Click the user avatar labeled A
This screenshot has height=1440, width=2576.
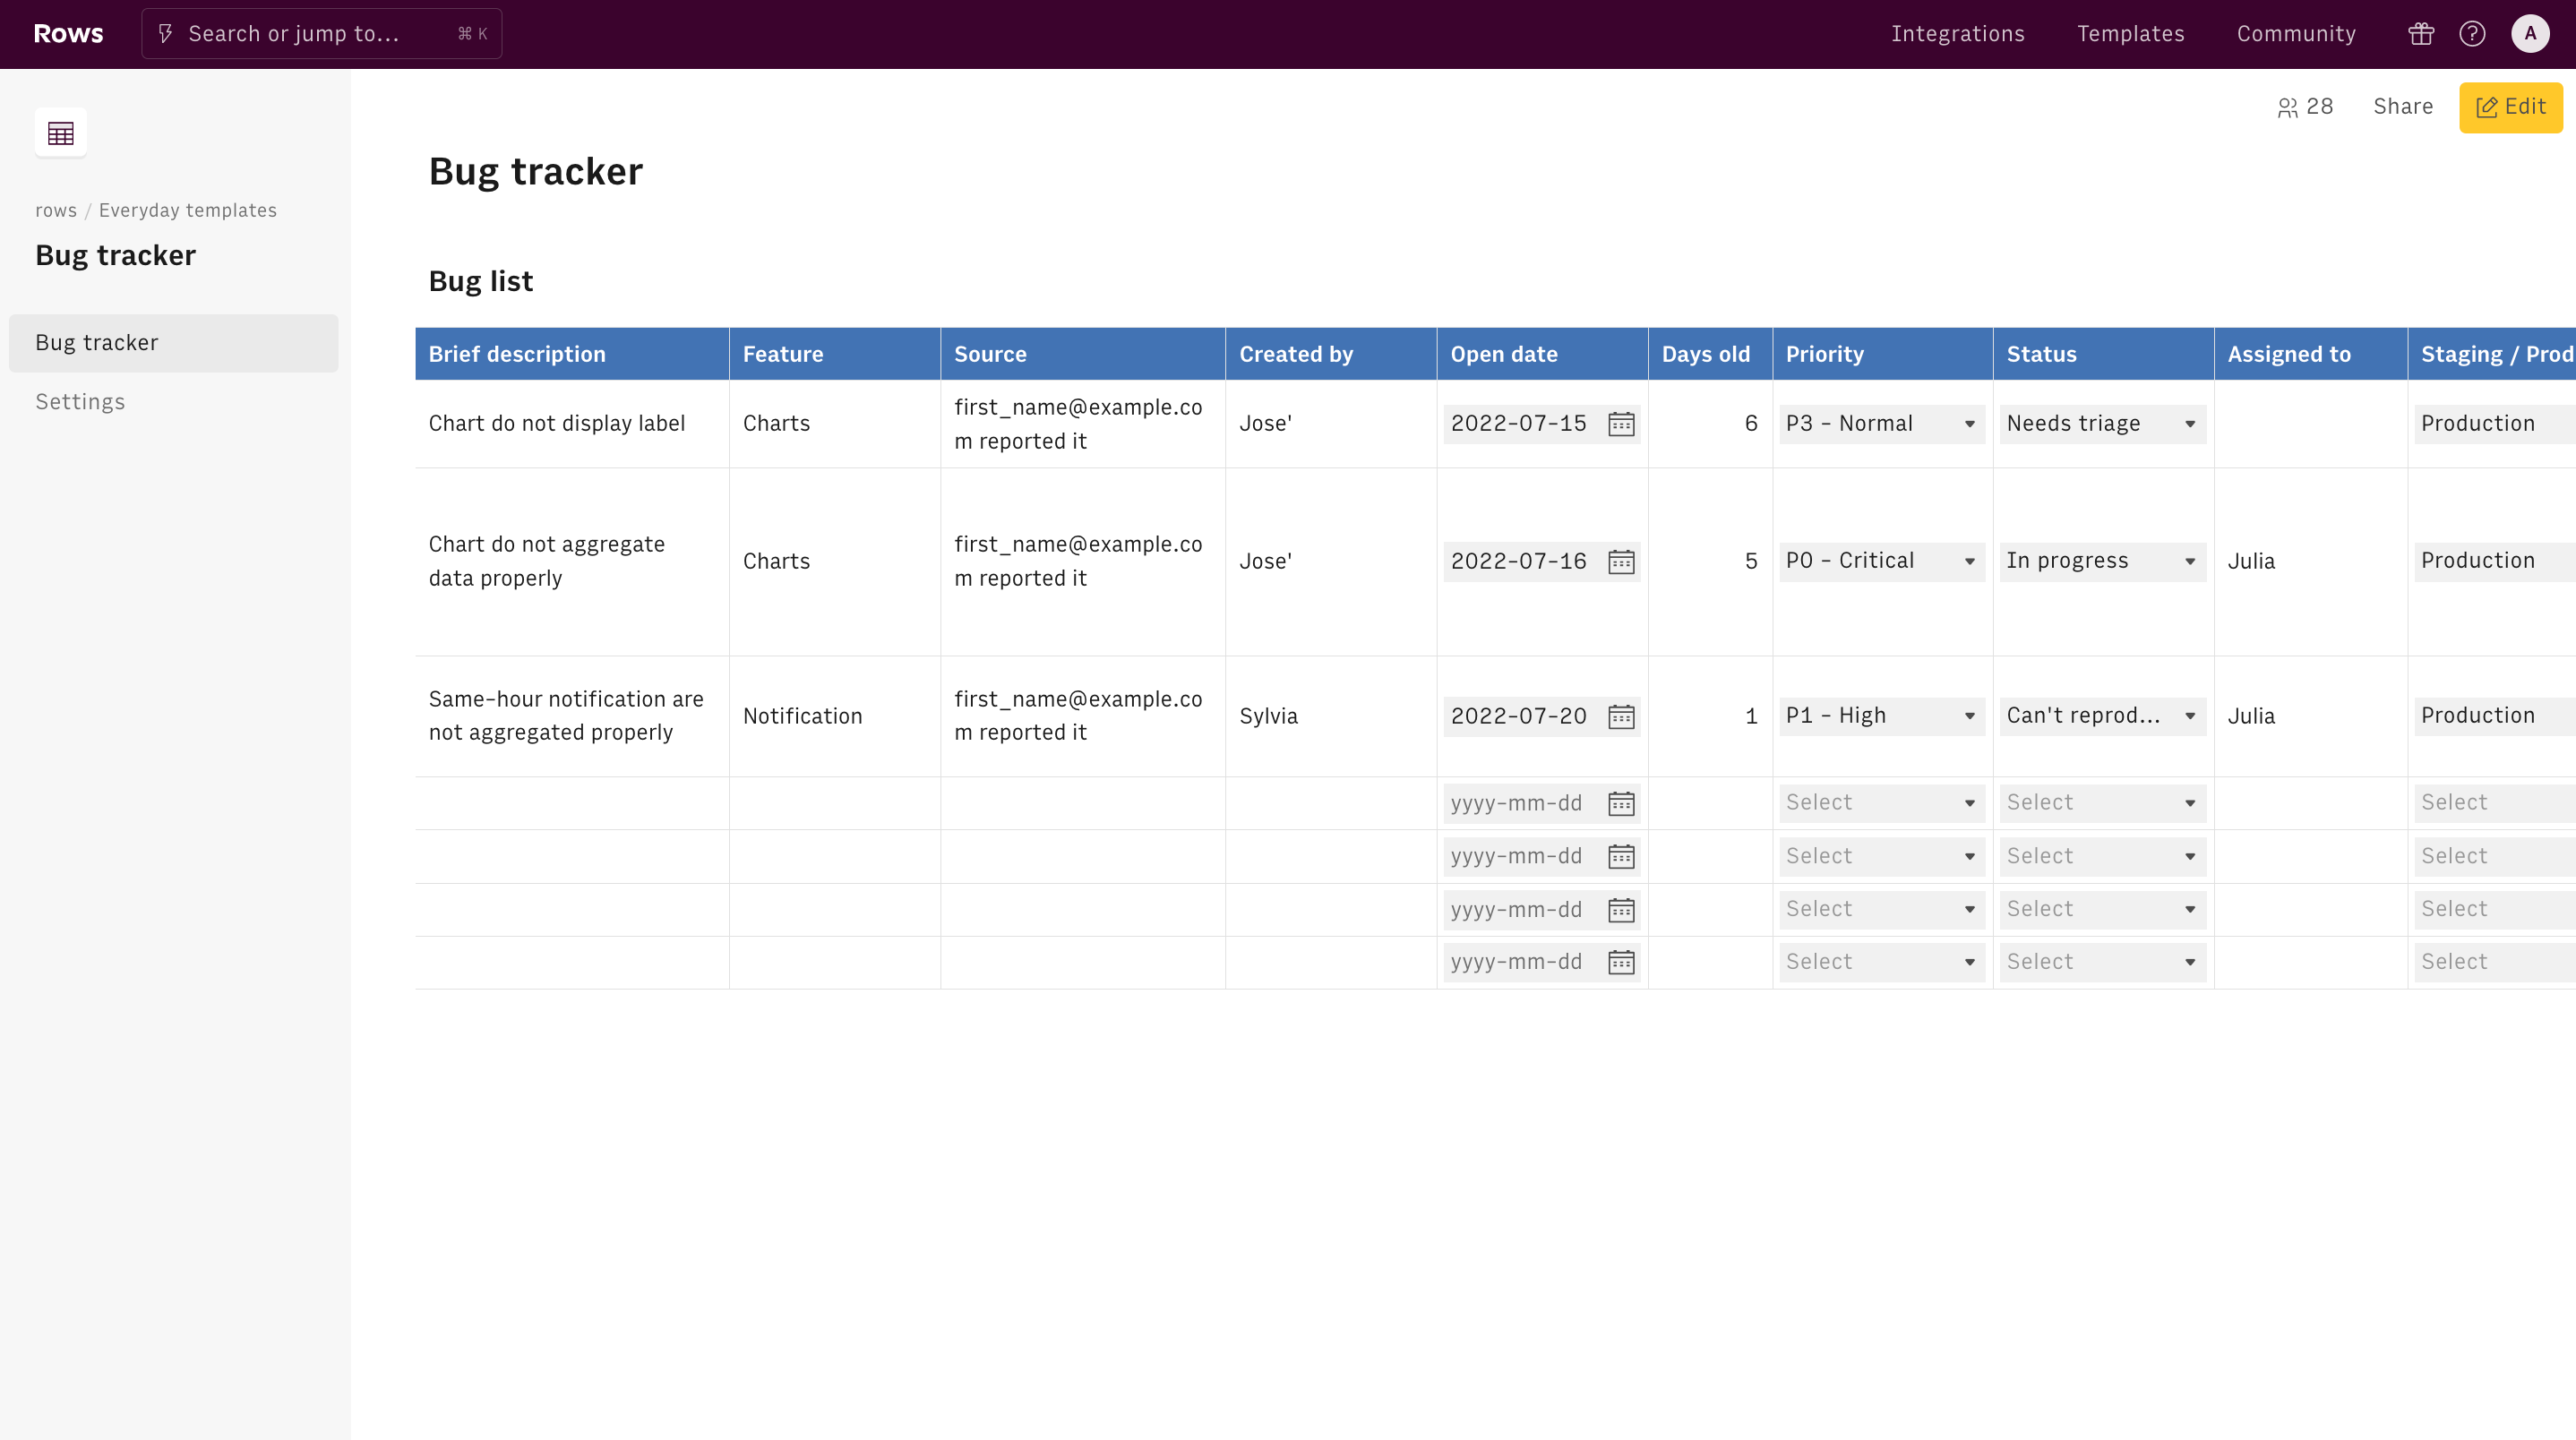[2530, 34]
